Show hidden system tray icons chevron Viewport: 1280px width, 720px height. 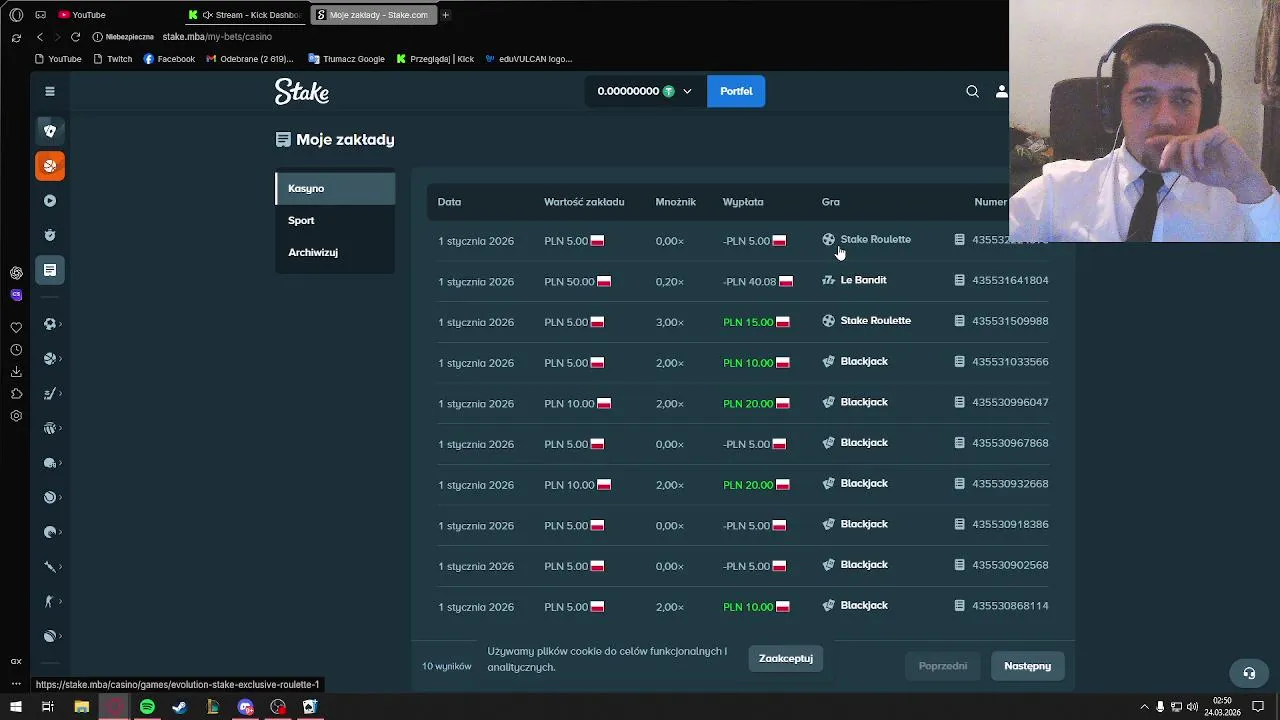coord(1144,707)
